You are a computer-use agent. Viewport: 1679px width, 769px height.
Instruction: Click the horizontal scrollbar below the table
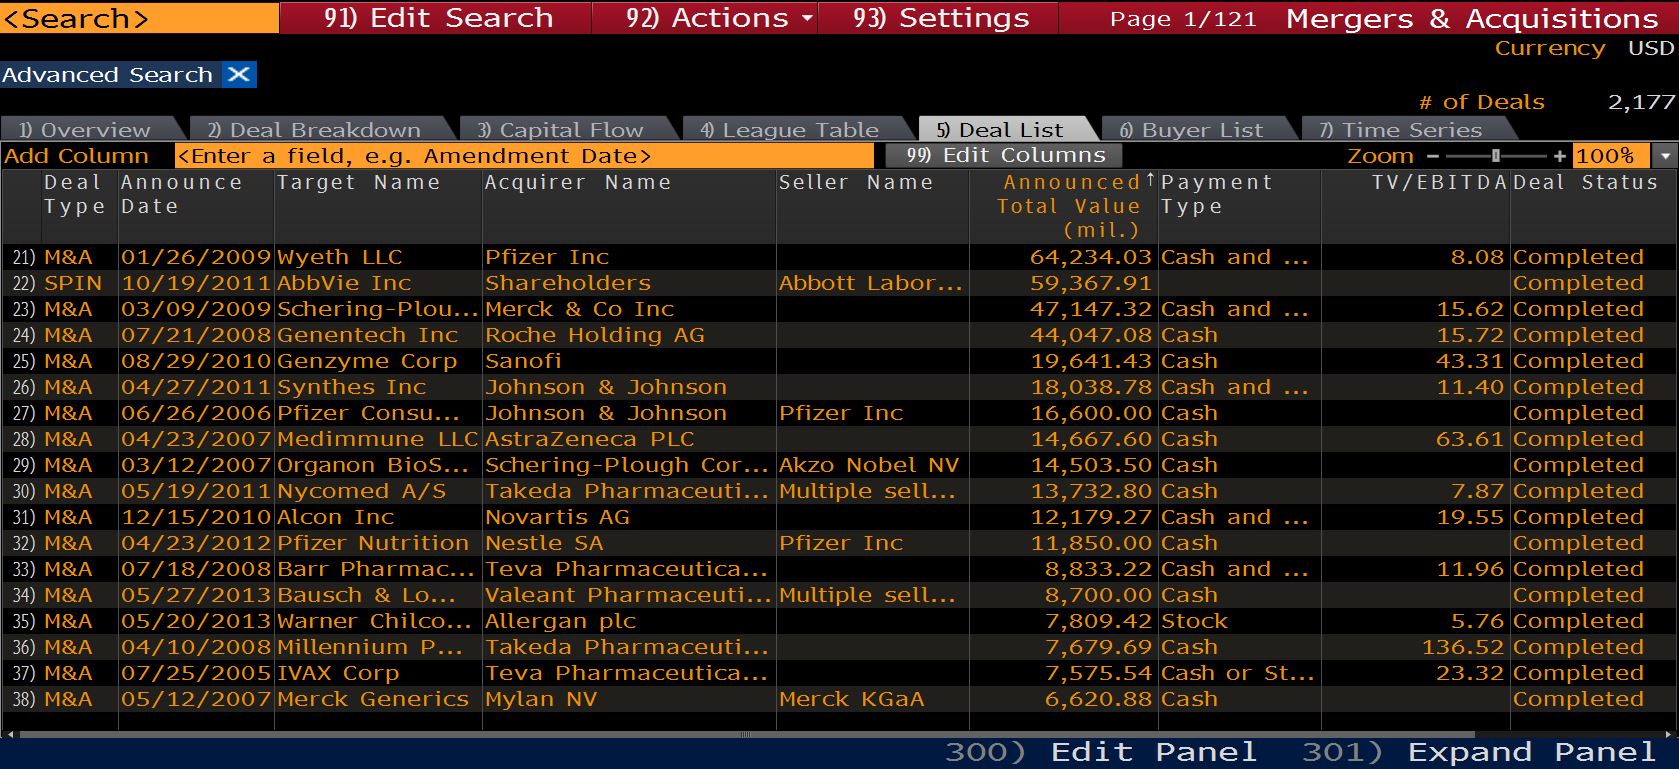pos(745,734)
